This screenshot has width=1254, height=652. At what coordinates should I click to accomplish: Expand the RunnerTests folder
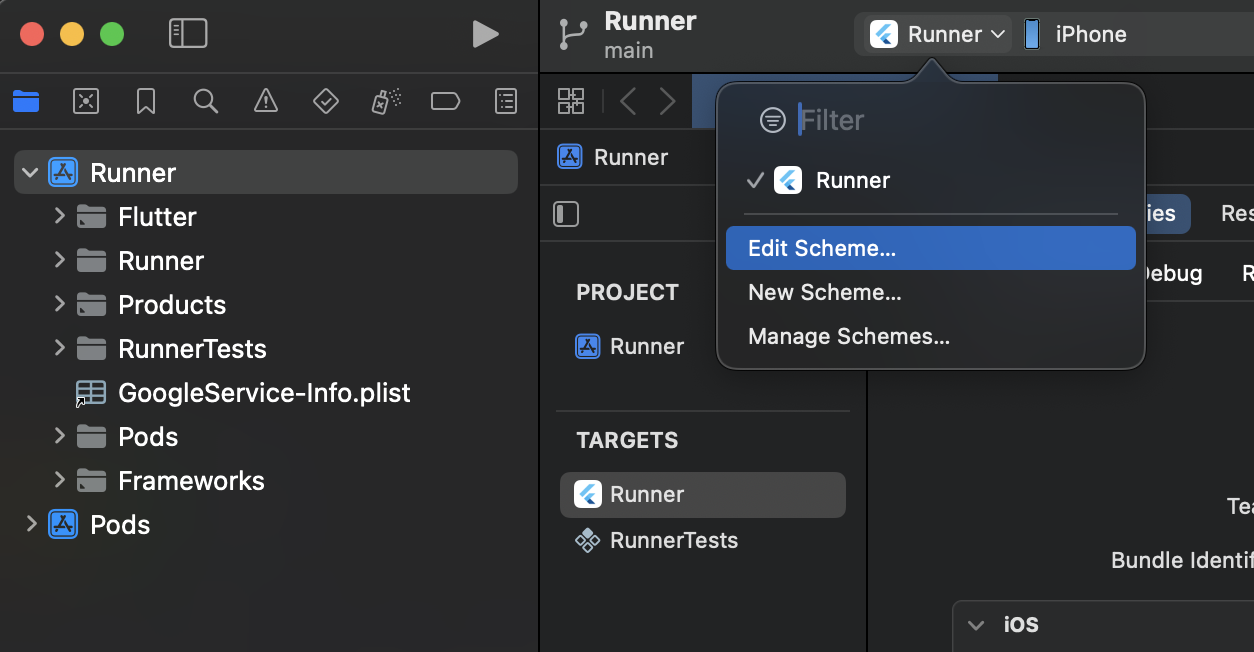click(59, 348)
